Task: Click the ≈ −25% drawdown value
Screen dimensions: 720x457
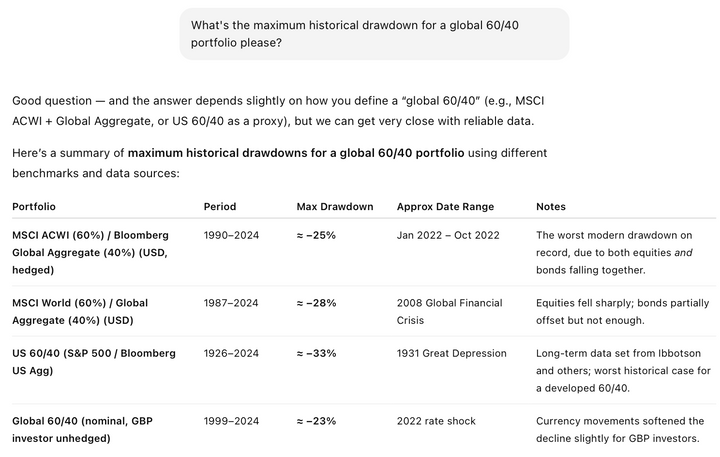Action: (316, 235)
